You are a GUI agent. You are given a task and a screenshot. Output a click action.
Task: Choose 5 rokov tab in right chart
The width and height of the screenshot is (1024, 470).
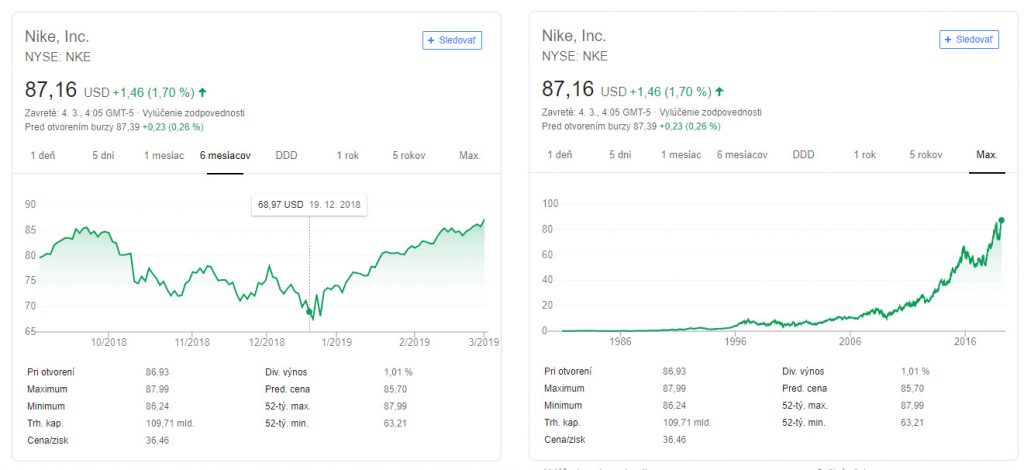point(926,156)
